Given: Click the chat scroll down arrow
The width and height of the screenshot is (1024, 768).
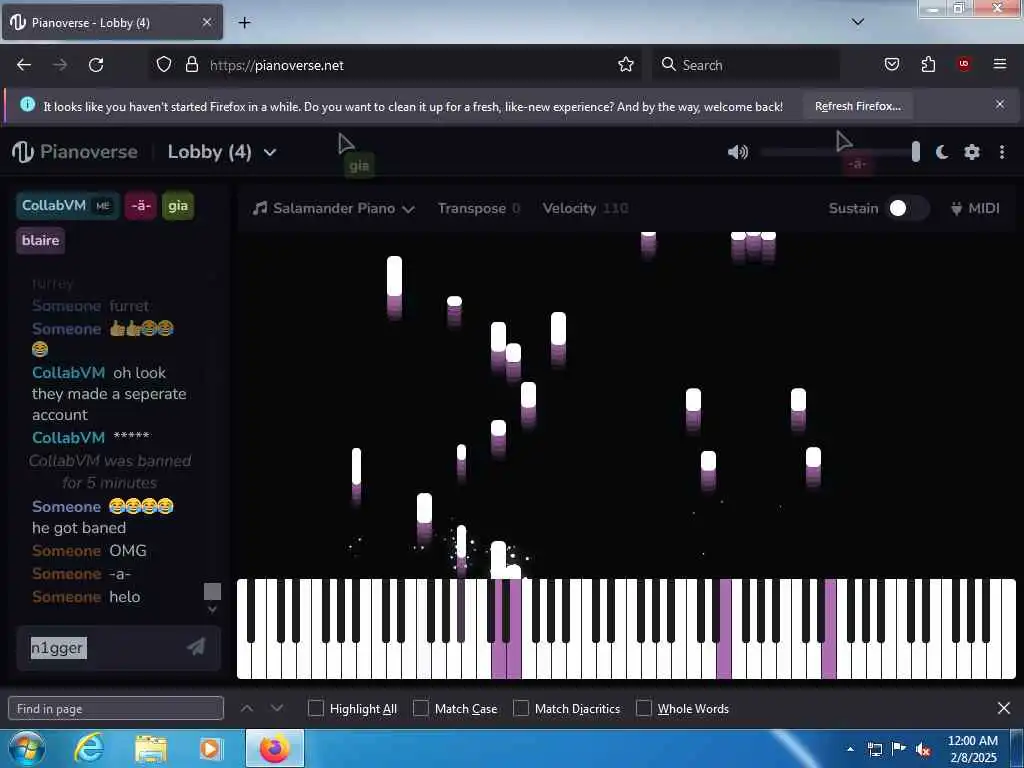Looking at the screenshot, I should click(212, 609).
